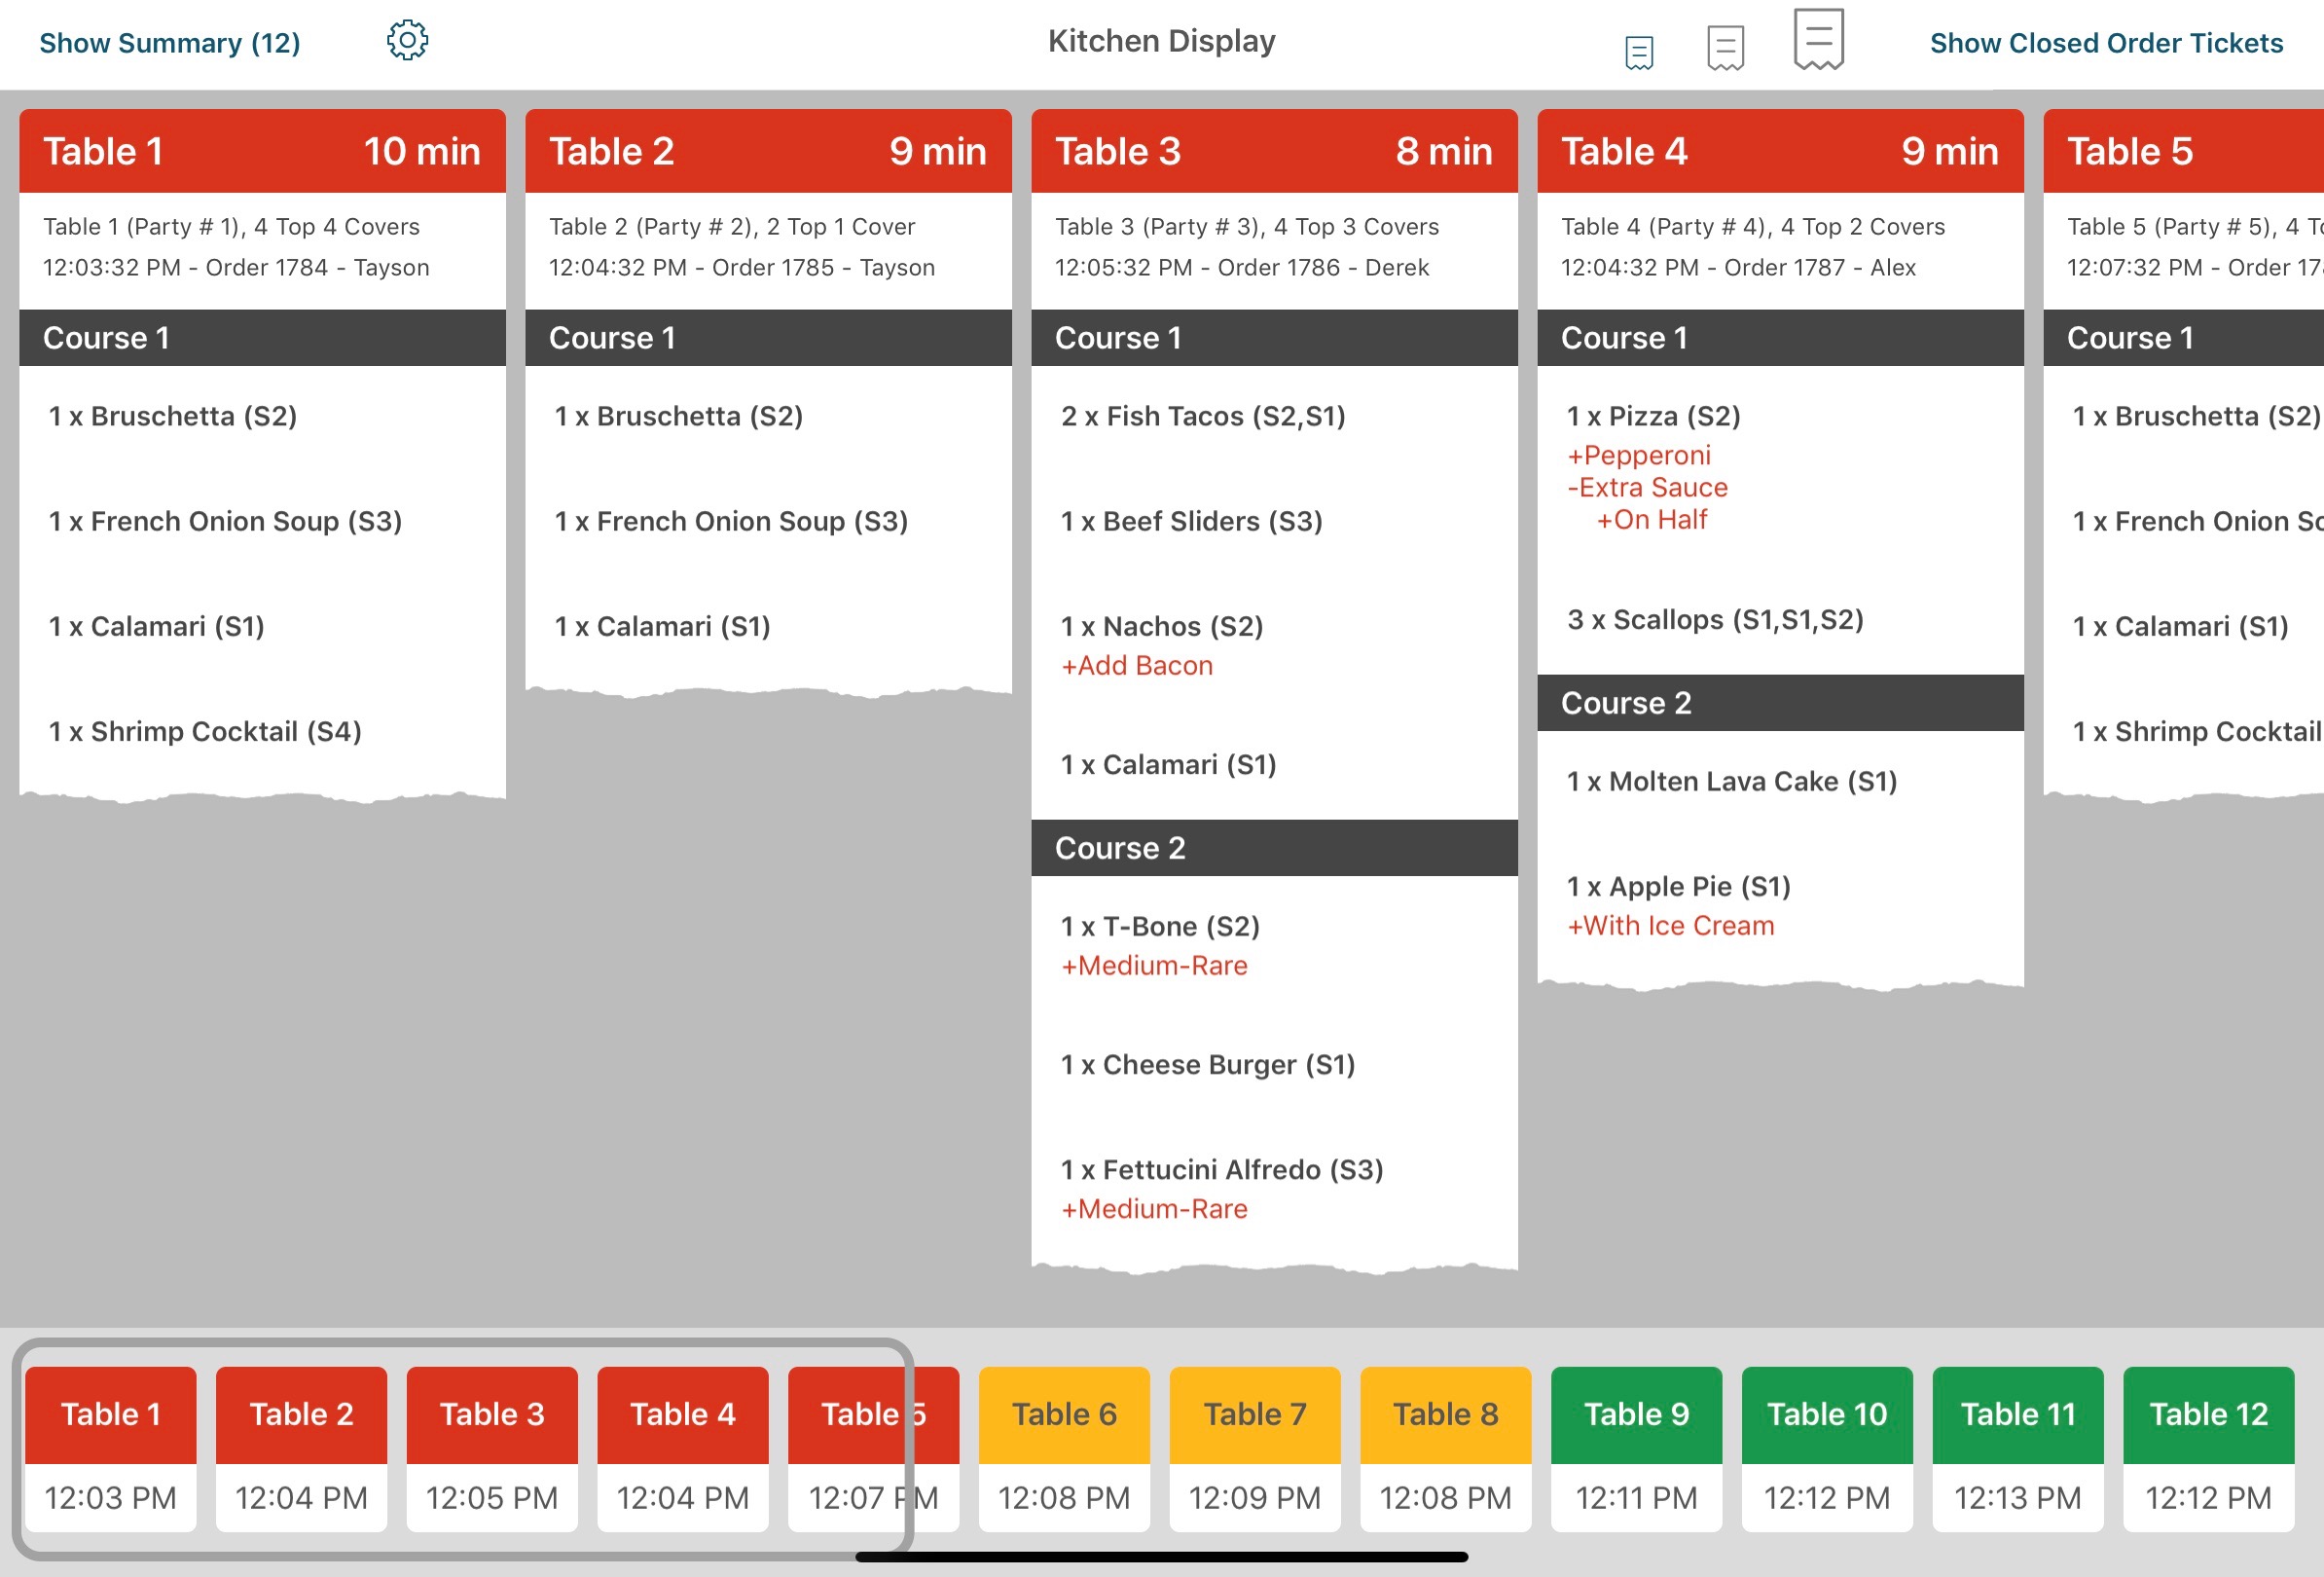Select the green Table 9 tile
This screenshot has width=2324, height=1577.
(x=1636, y=1447)
